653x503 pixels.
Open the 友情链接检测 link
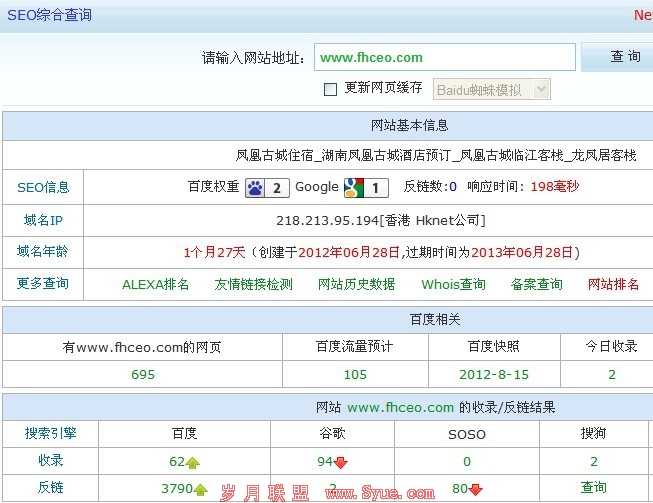253,284
